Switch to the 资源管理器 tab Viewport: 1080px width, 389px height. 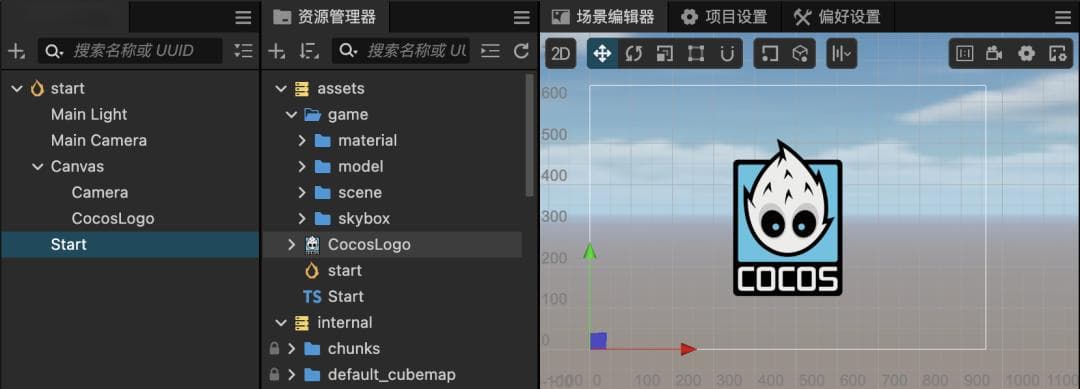[x=325, y=17]
